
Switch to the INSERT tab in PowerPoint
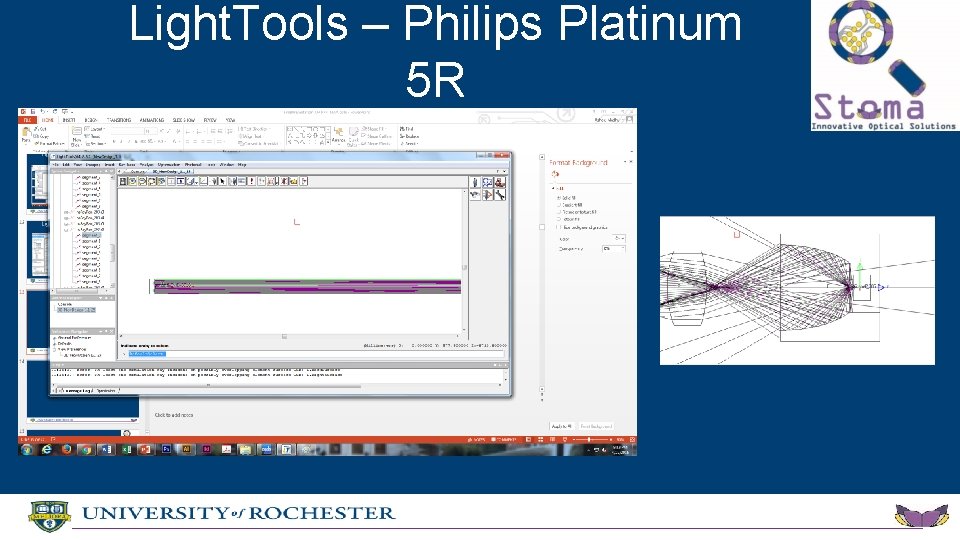69,121
